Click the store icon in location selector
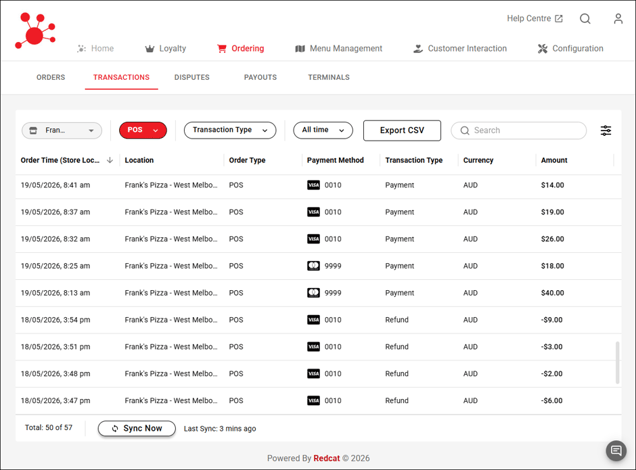636x470 pixels. coord(33,131)
